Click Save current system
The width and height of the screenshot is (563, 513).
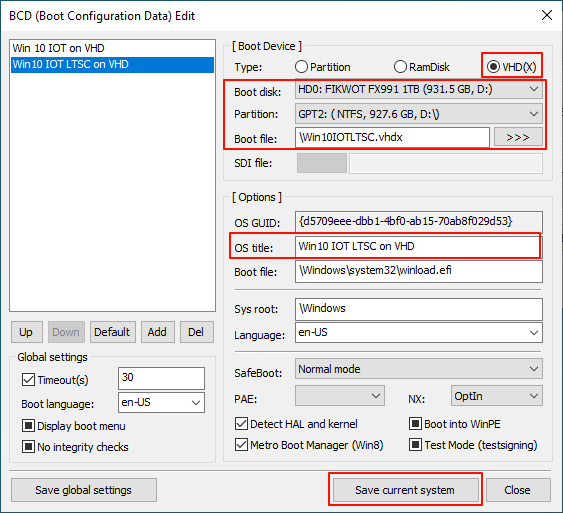click(405, 490)
